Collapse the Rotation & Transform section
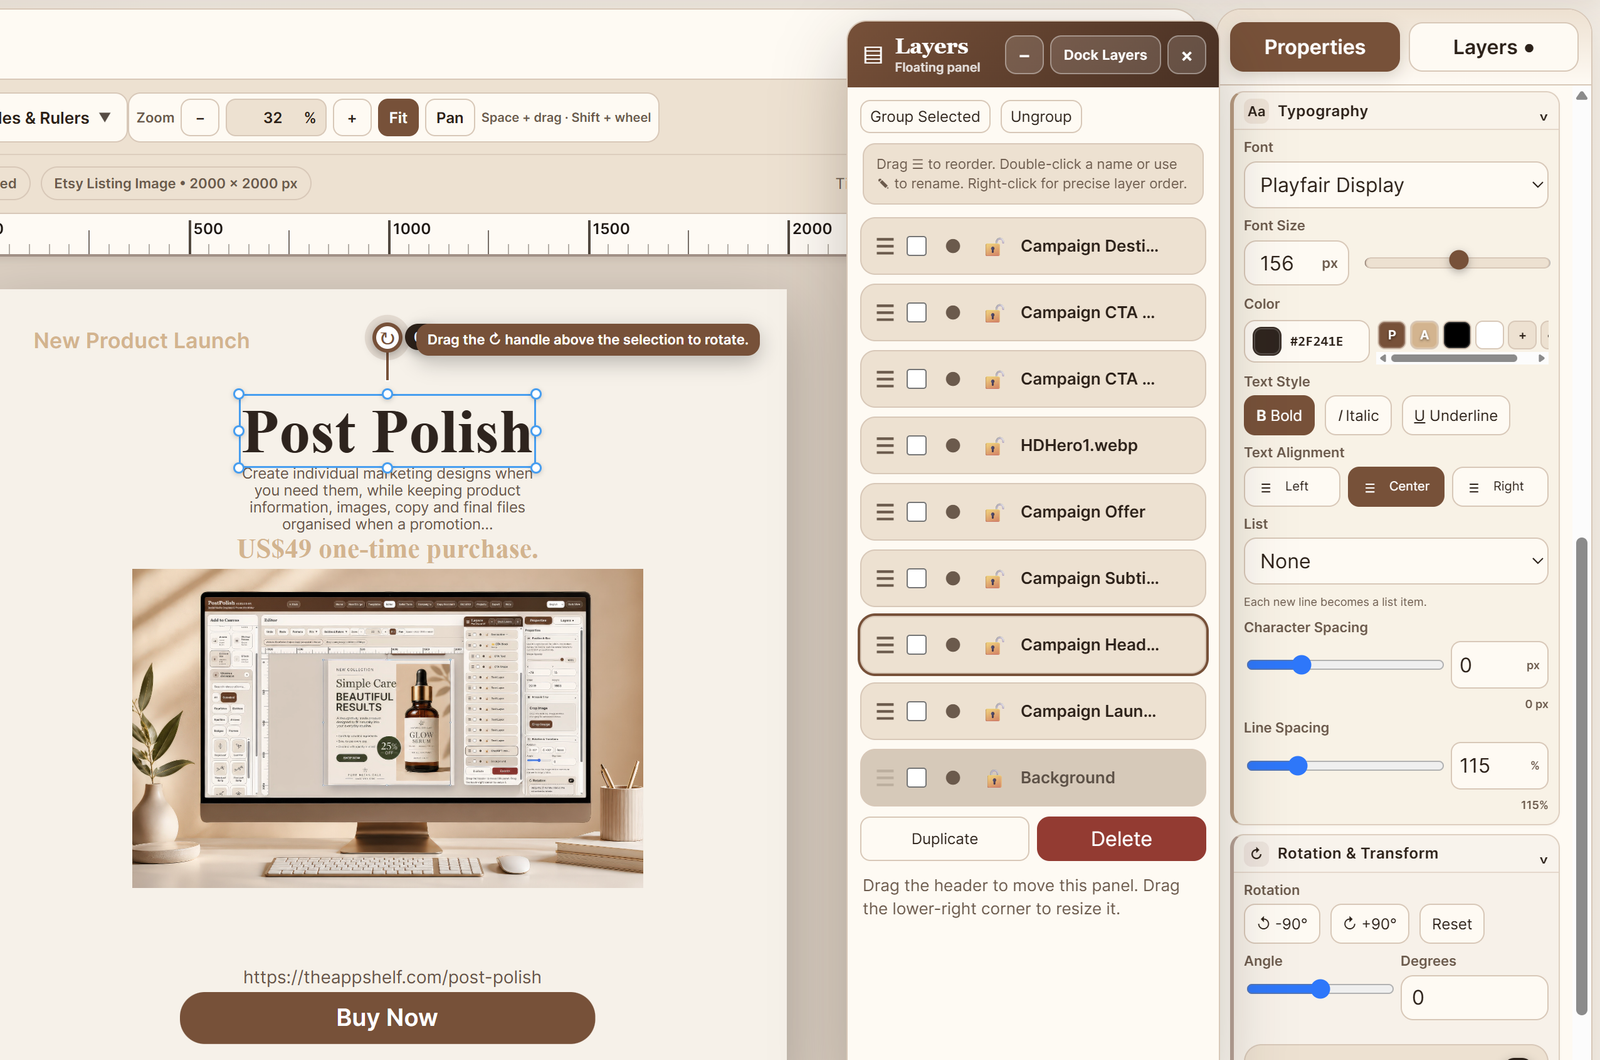1600x1060 pixels. (x=1543, y=860)
